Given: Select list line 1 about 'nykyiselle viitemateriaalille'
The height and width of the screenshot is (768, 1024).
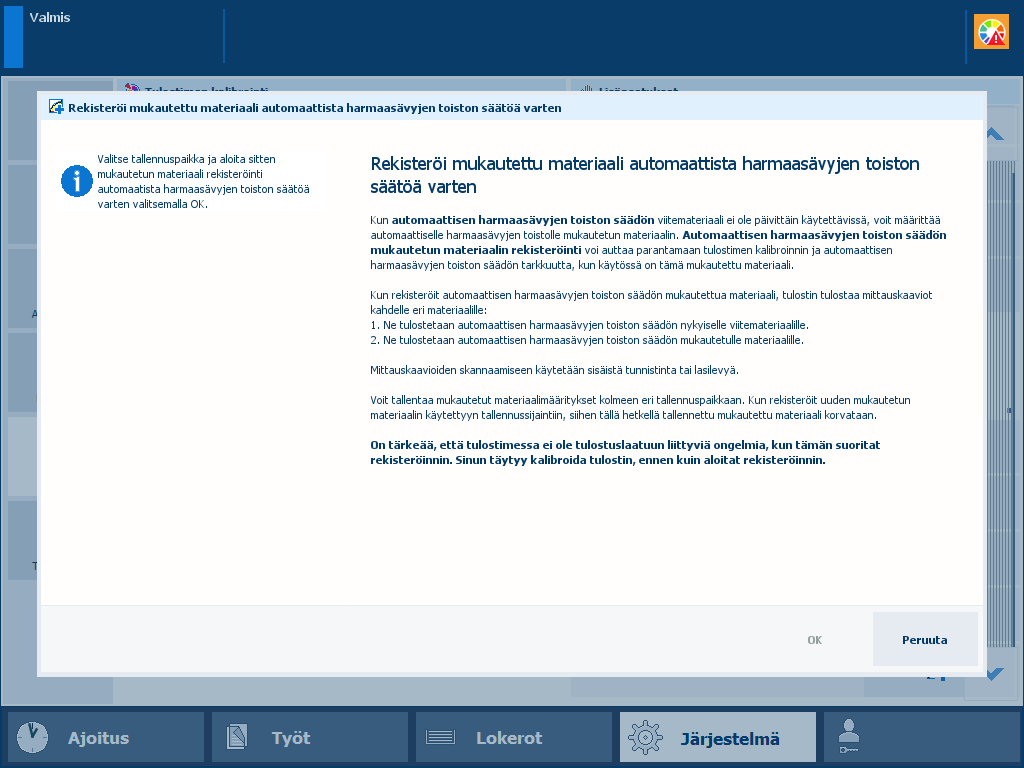Looking at the screenshot, I should pos(589,325).
